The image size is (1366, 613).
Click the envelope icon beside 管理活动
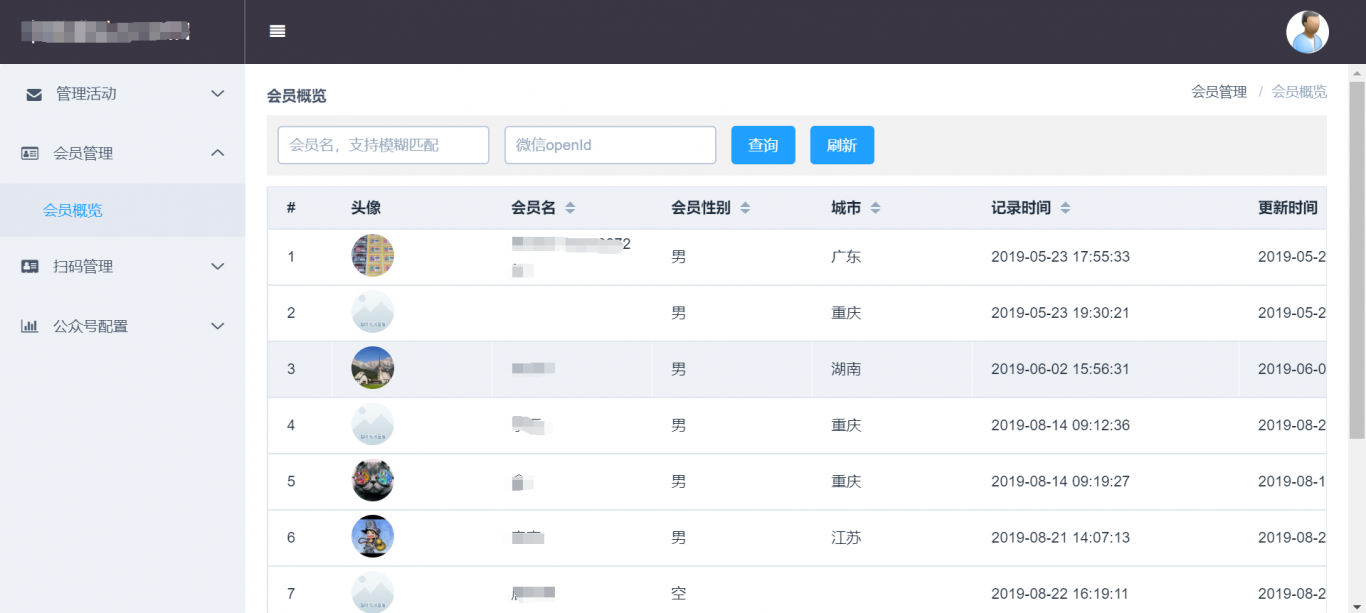tap(31, 93)
